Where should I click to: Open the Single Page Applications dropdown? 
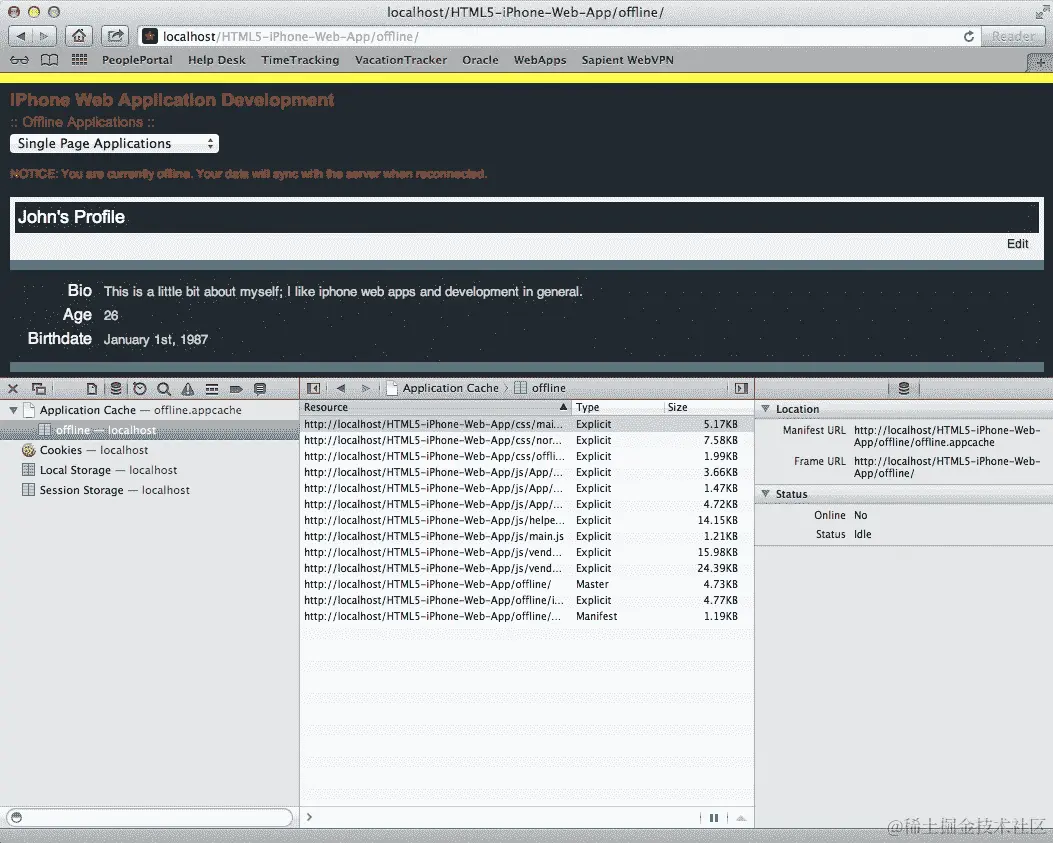tap(114, 144)
